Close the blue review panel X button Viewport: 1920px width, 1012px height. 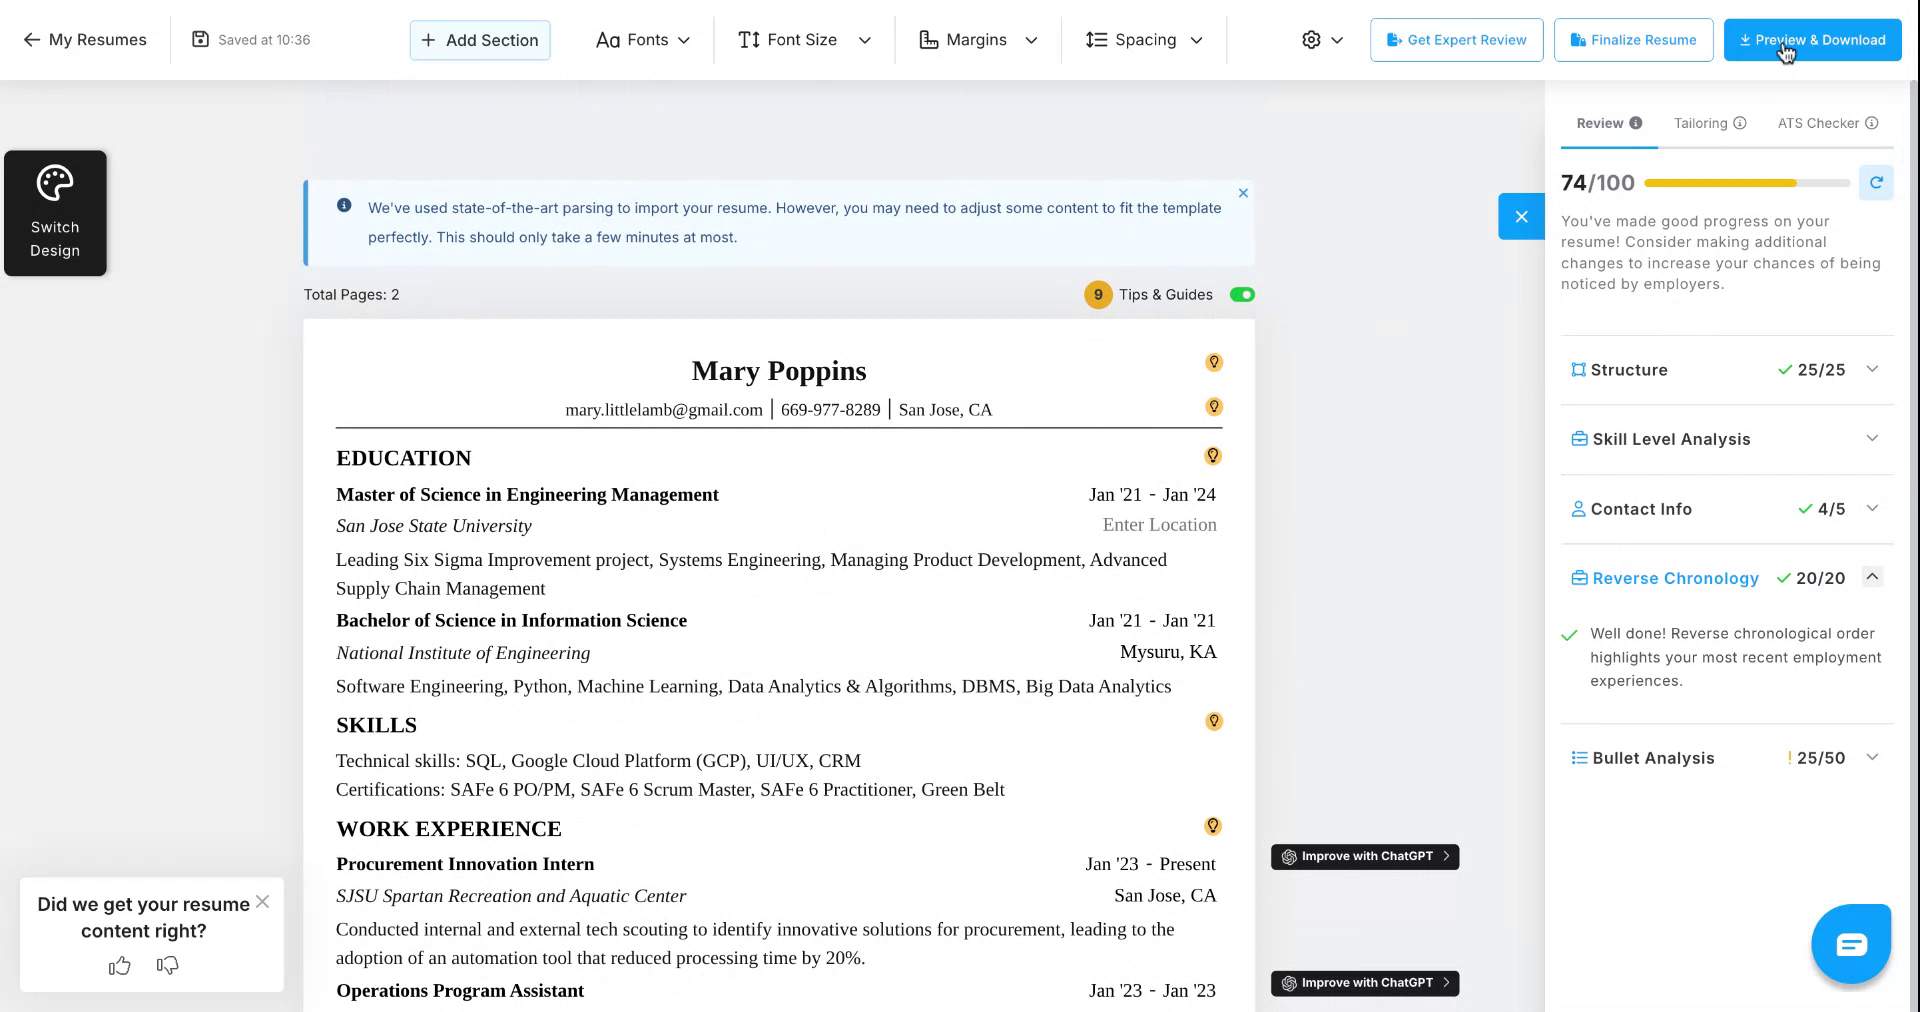(x=1521, y=216)
